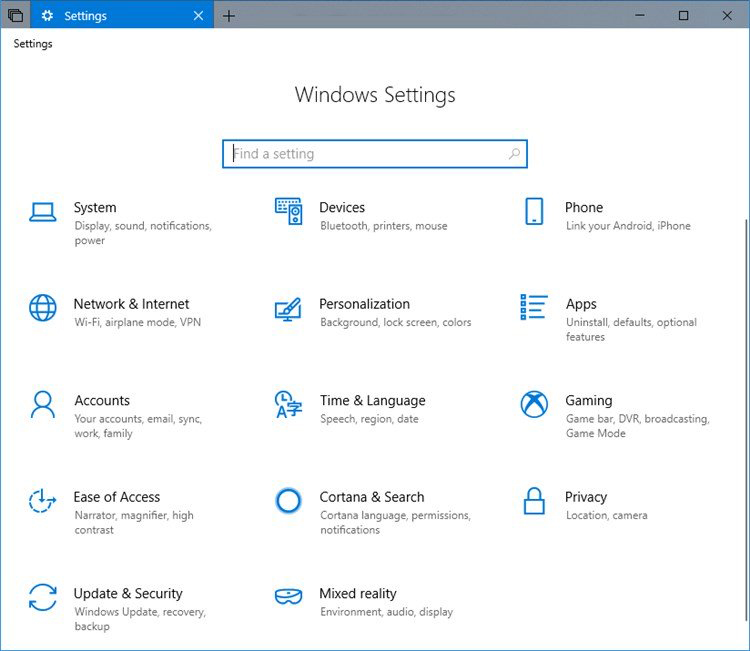Click 'Bluetooth, printers, mouse' description

[x=384, y=226]
